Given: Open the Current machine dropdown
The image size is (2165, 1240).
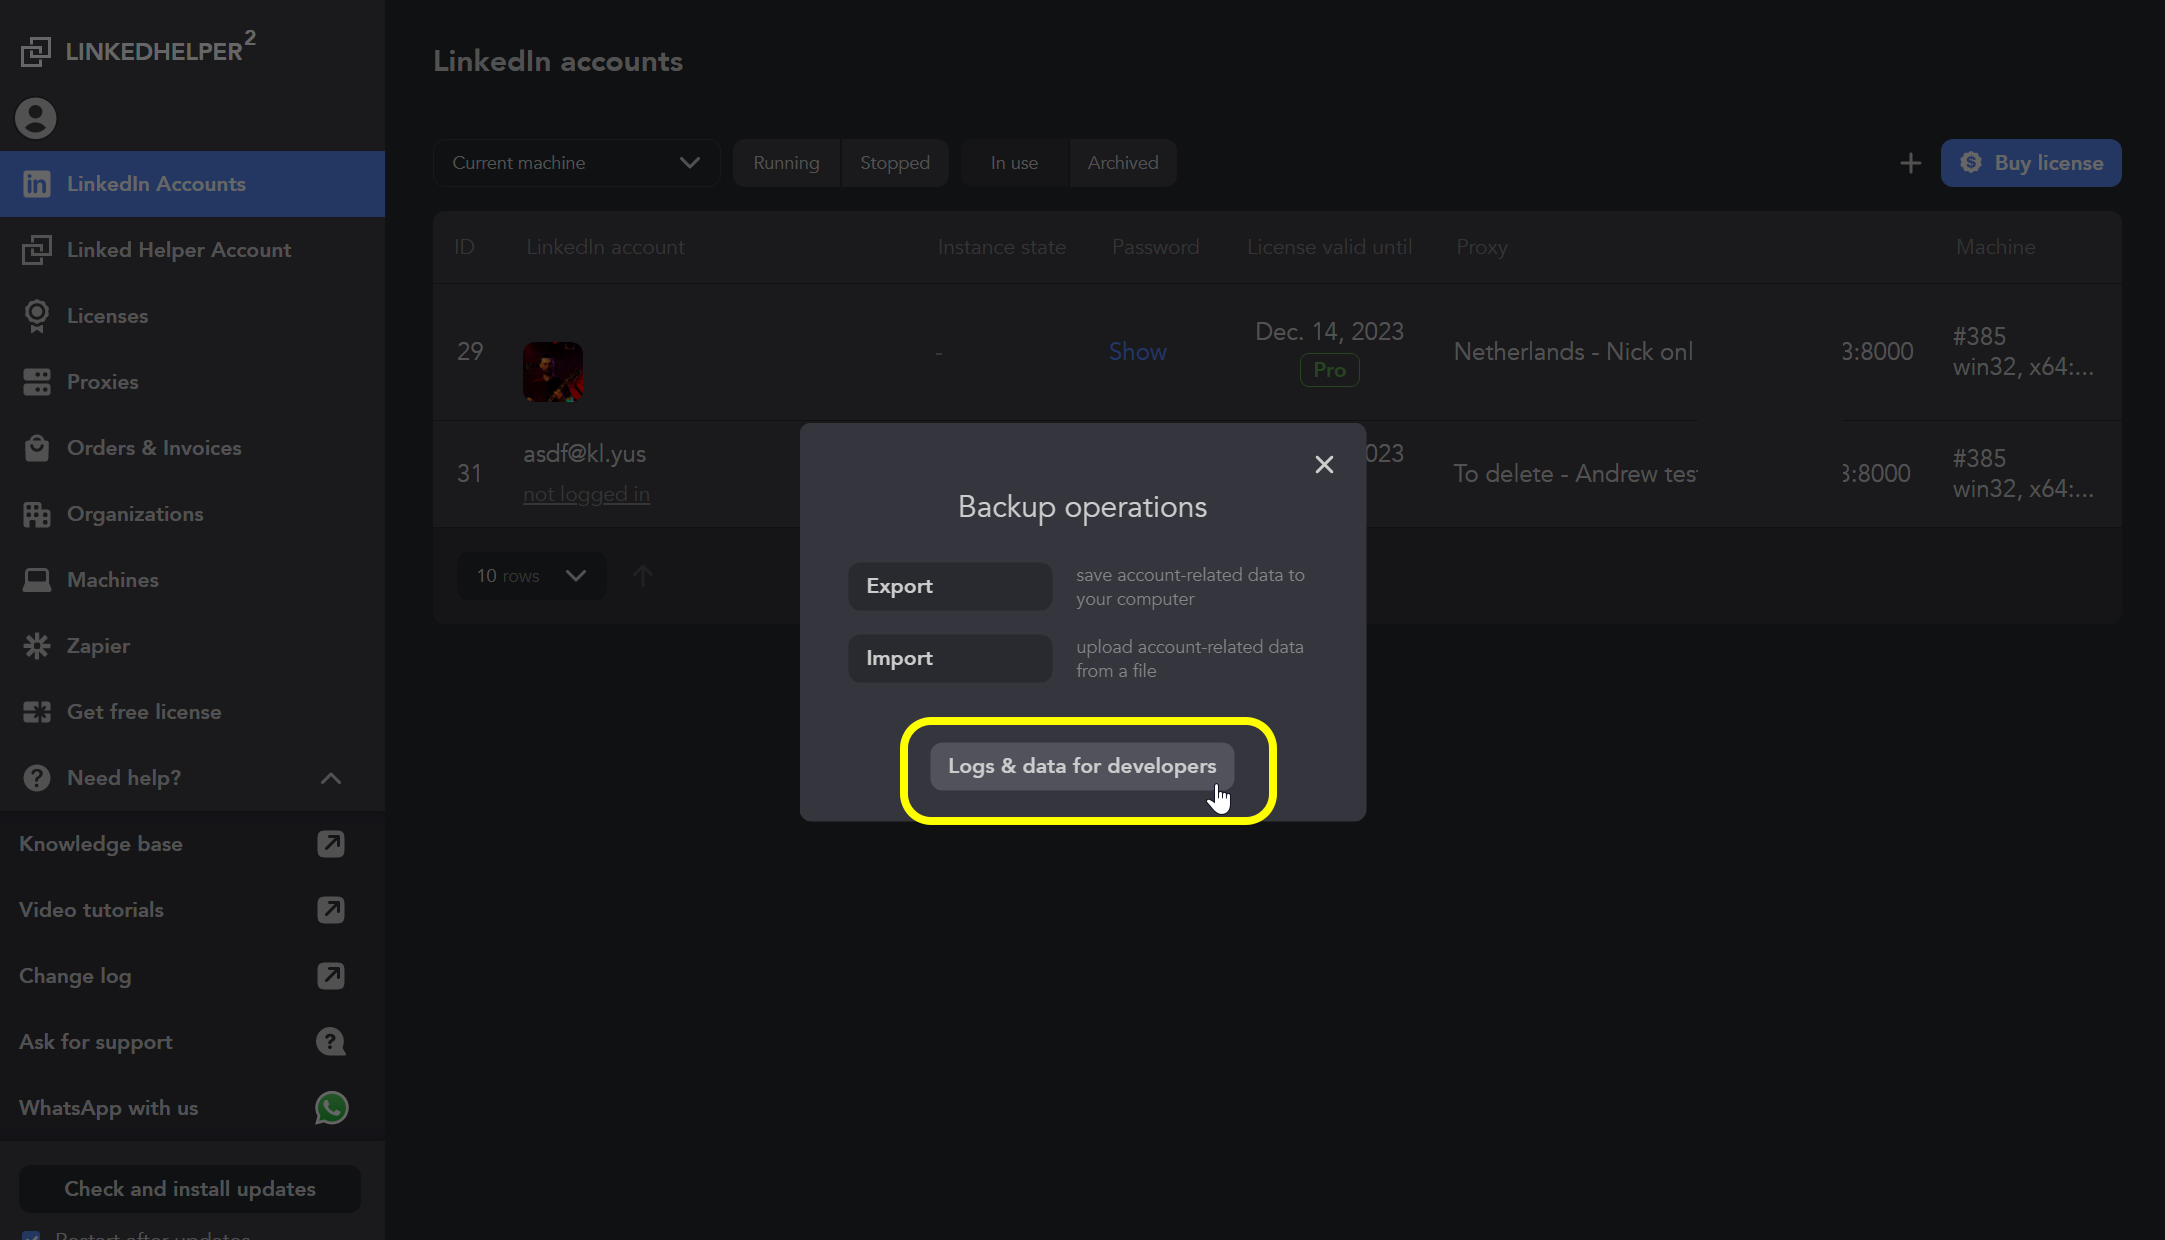Looking at the screenshot, I should click(576, 163).
